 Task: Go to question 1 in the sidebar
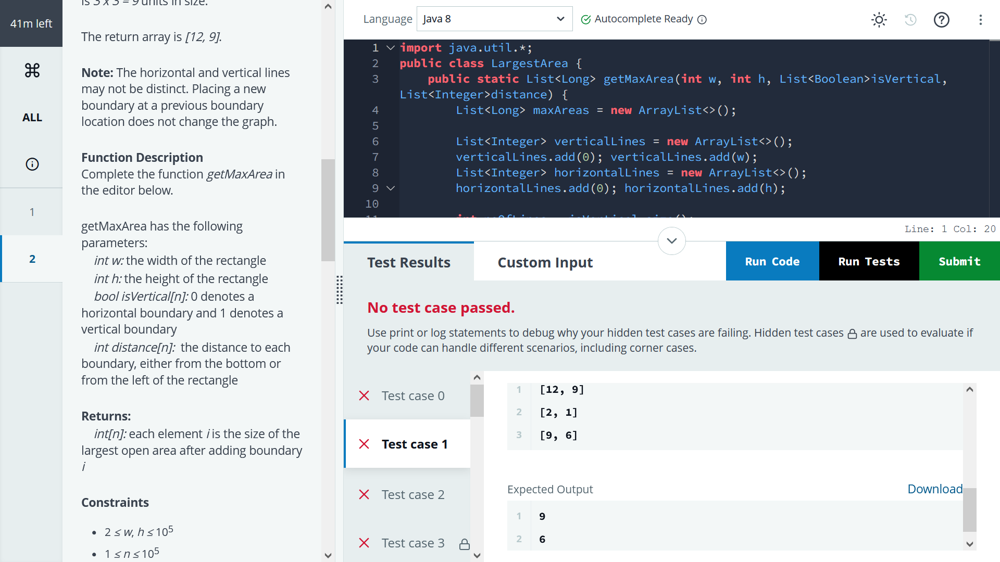coord(32,212)
